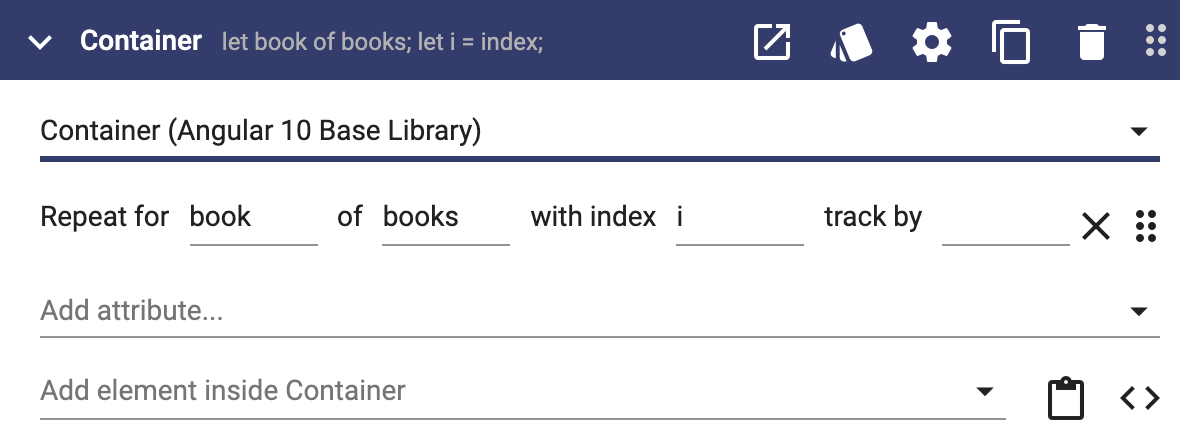Click the Add attribute input field
This screenshot has height=446, width=1180.
click(x=600, y=311)
